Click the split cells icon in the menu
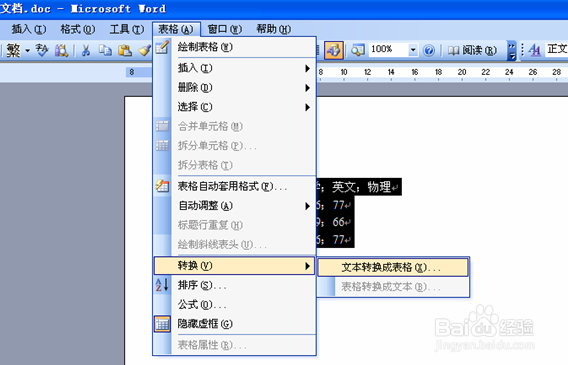 point(162,146)
